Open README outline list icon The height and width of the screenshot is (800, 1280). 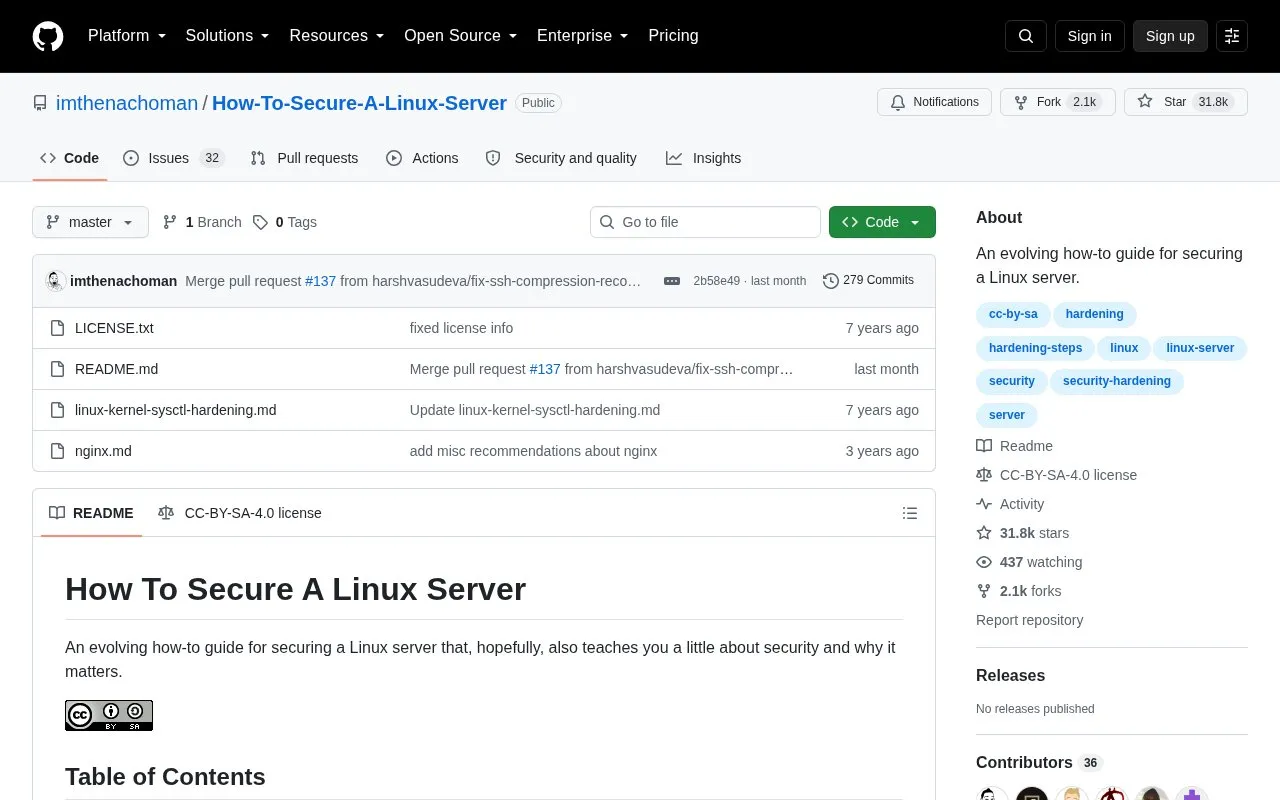[910, 513]
